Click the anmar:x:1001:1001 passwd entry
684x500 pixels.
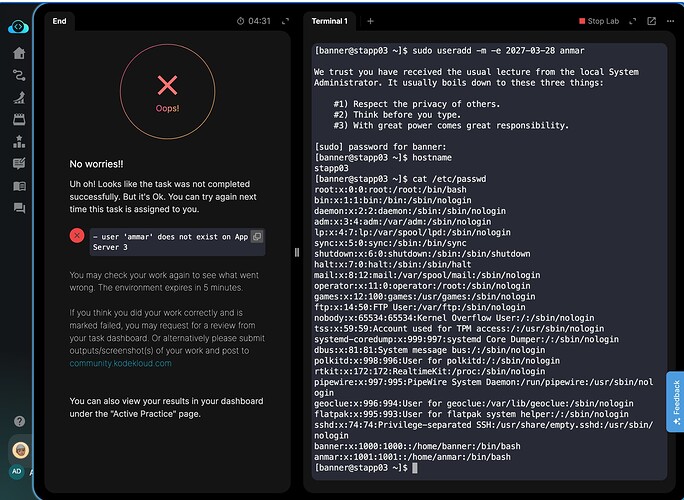tap(412, 457)
